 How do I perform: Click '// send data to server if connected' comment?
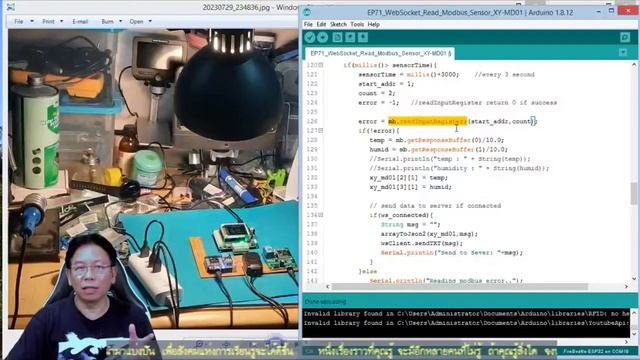pos(435,206)
